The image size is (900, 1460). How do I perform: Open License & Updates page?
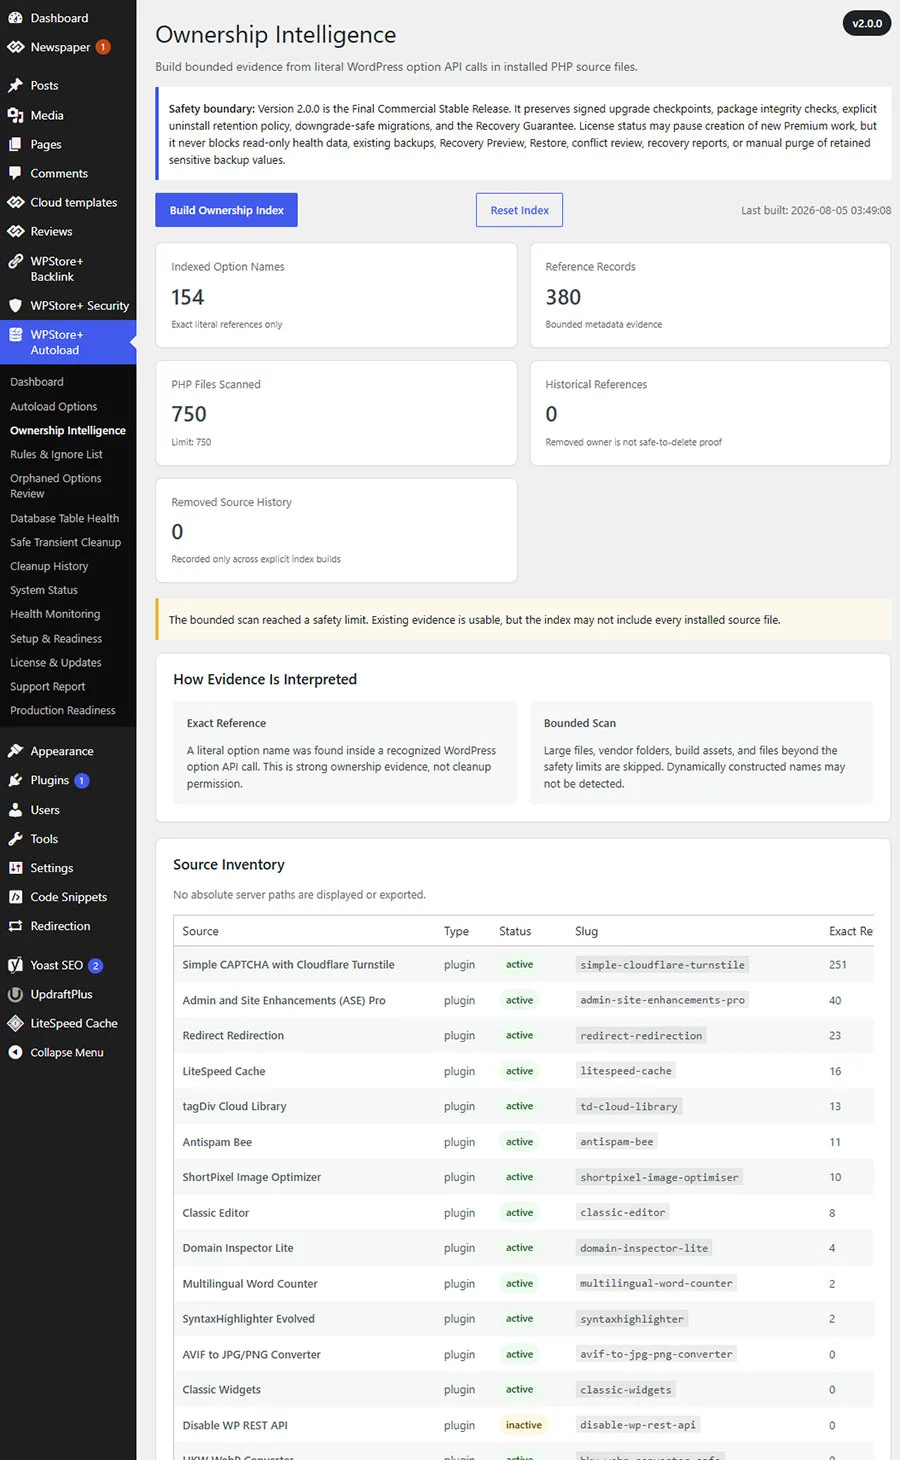tap(56, 663)
